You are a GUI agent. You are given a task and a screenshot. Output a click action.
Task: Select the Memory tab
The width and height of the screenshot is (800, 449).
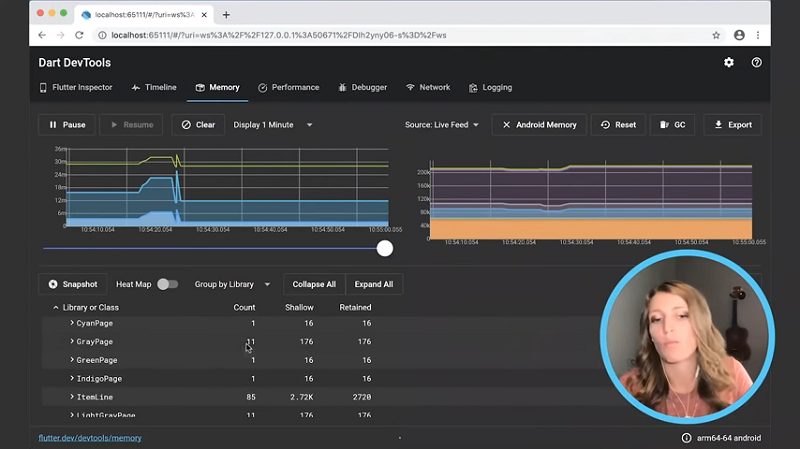217,87
